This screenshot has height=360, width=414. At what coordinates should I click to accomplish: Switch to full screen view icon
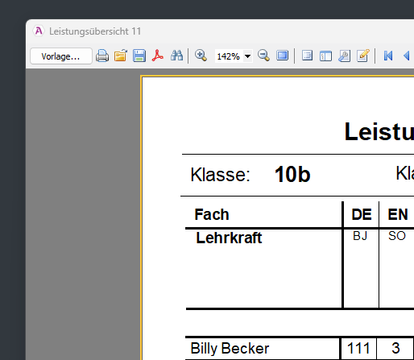282,56
